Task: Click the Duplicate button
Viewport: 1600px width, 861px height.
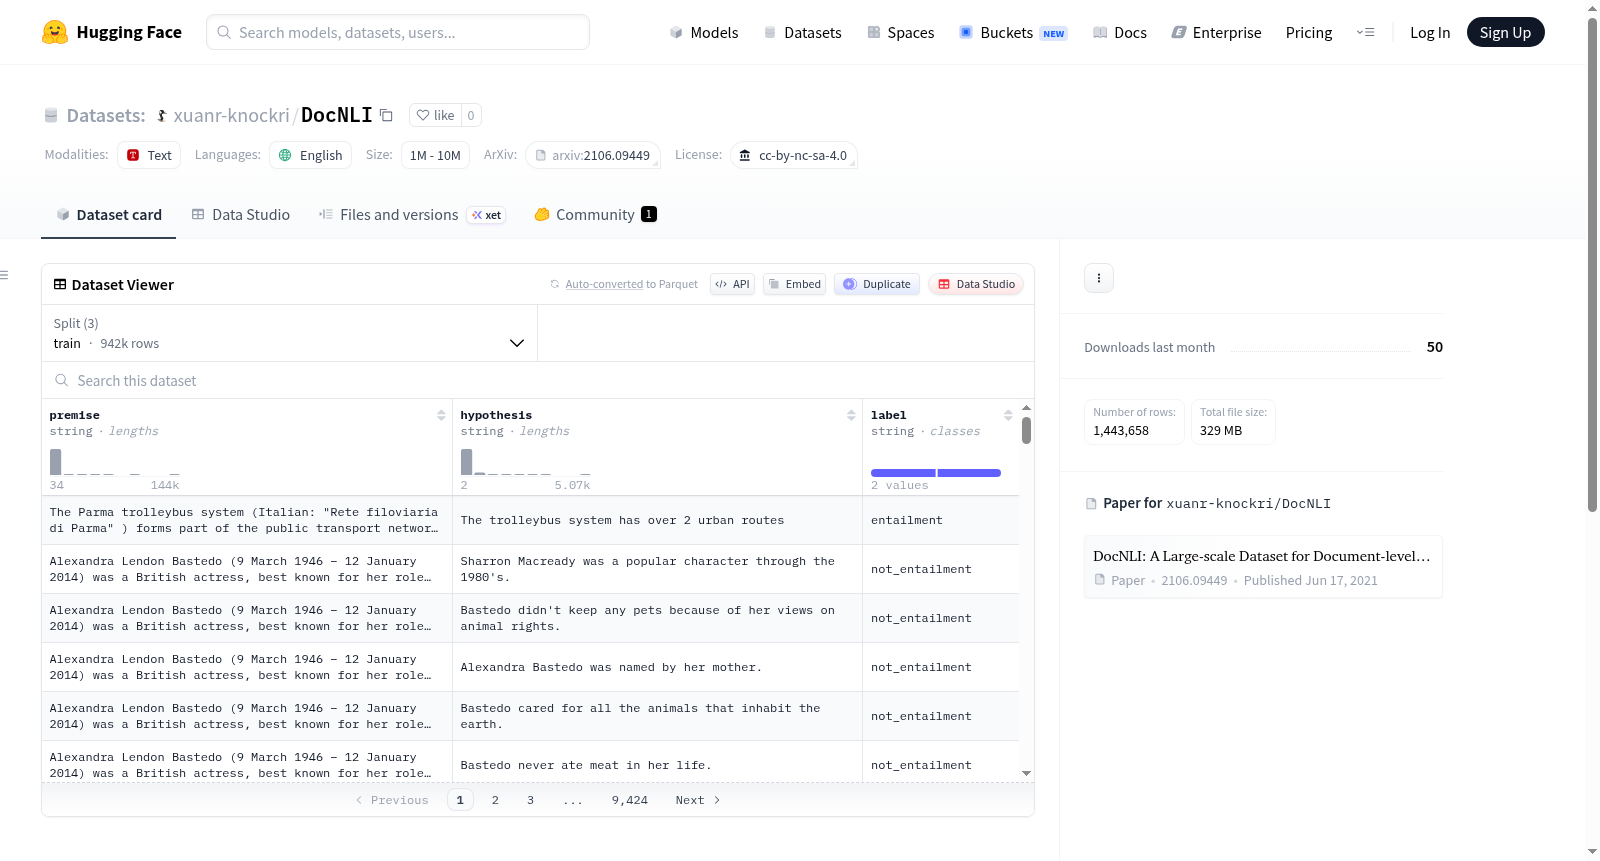Action: pyautogui.click(x=877, y=284)
